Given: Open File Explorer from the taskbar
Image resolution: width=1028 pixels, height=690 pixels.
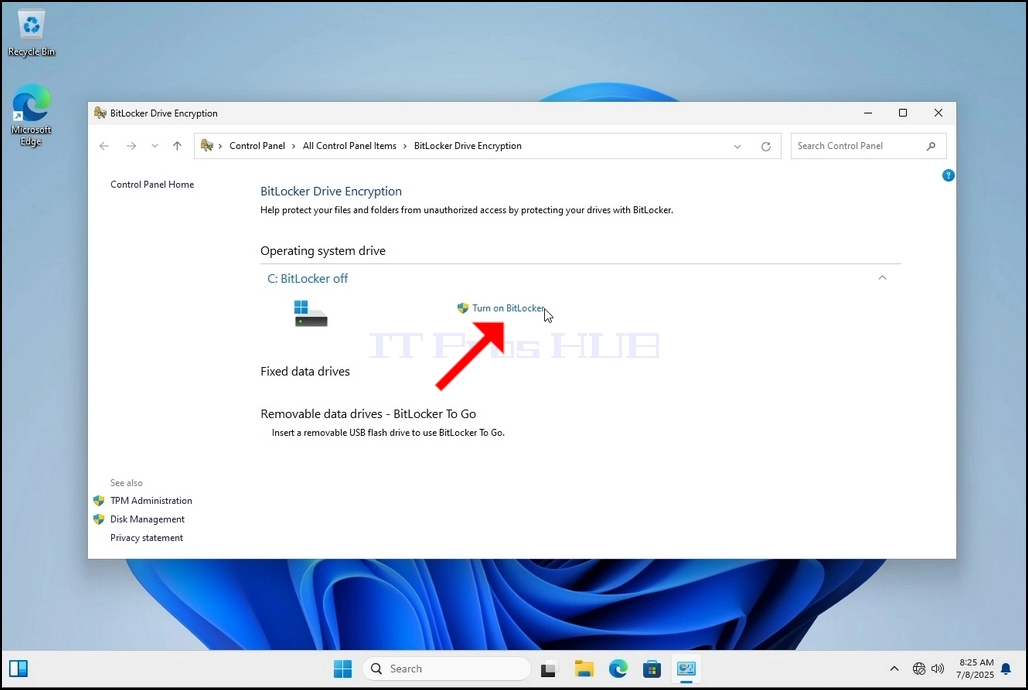Looking at the screenshot, I should (x=583, y=669).
